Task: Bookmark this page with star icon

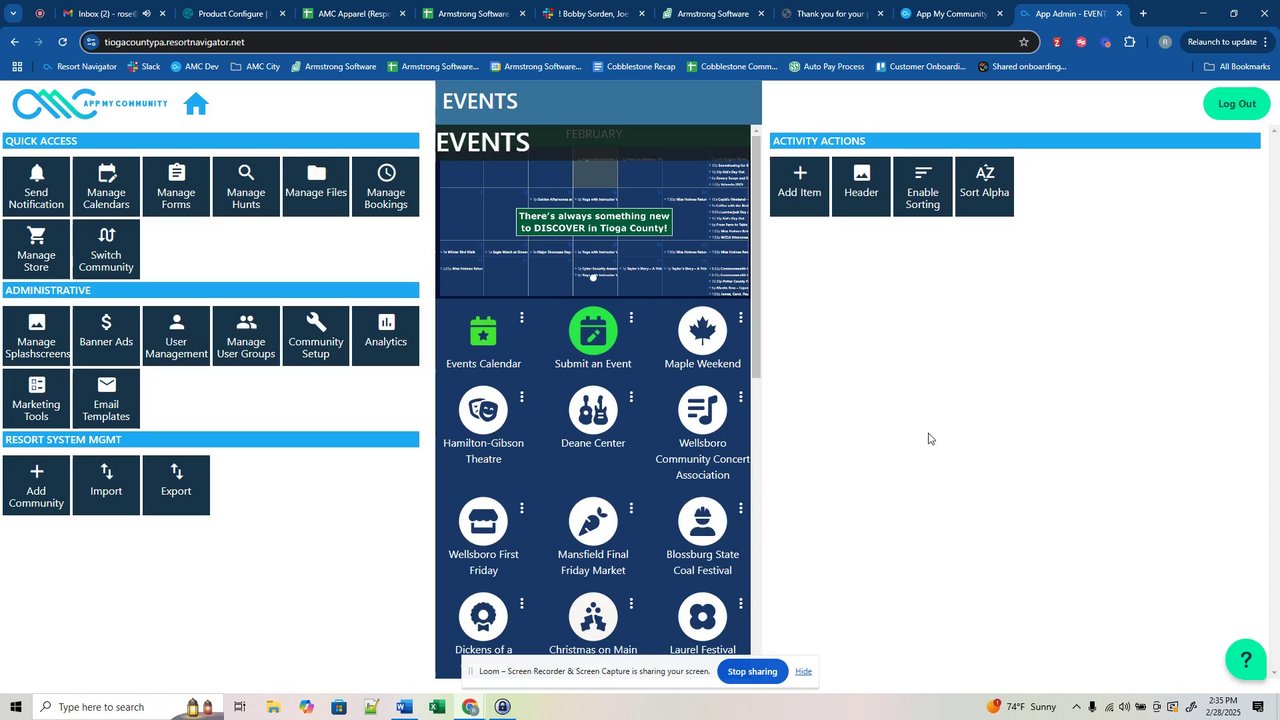Action: (x=1023, y=42)
